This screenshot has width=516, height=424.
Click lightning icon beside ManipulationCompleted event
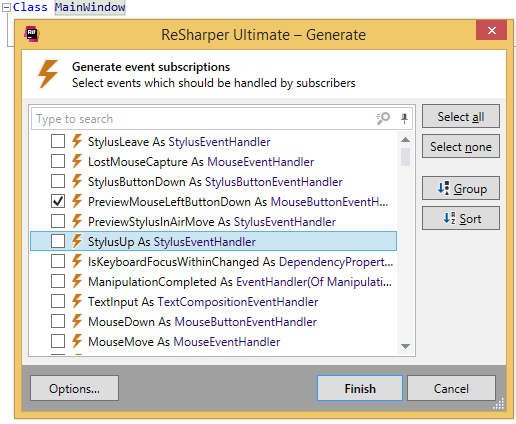coord(77,281)
